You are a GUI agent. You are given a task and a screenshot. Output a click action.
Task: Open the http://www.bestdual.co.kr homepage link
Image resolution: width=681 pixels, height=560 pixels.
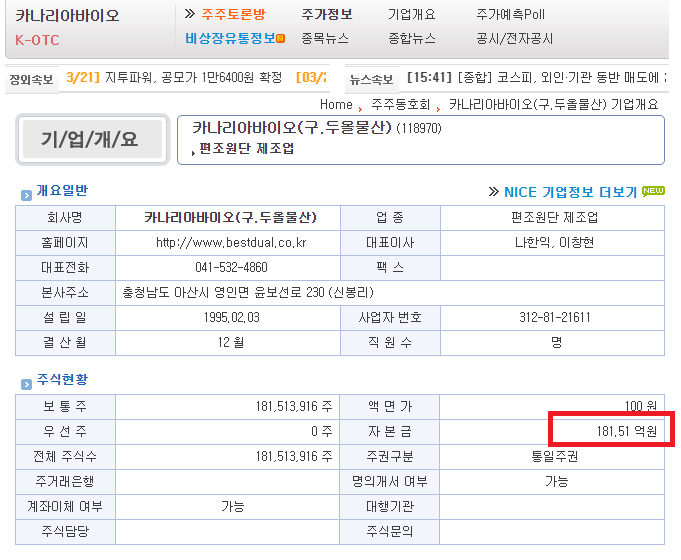coord(231,242)
